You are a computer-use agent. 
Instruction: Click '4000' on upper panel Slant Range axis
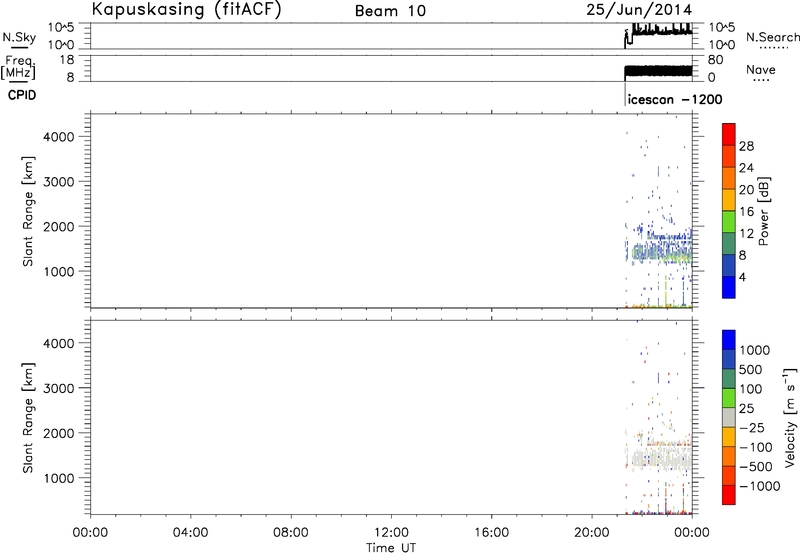click(59, 137)
